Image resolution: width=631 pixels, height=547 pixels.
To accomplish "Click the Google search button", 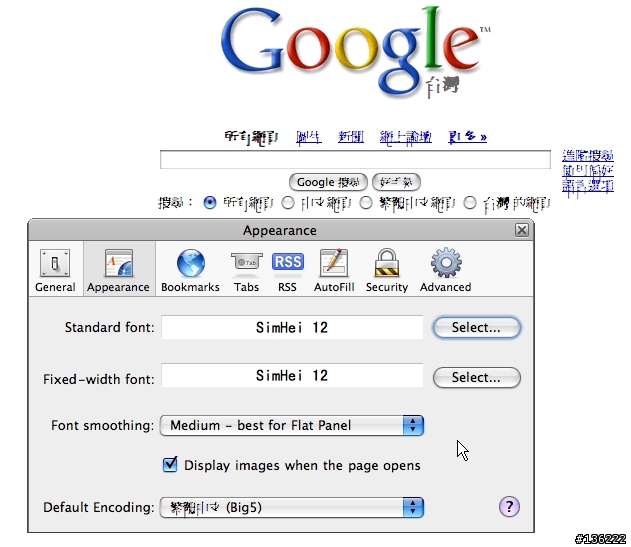I will coord(328,182).
